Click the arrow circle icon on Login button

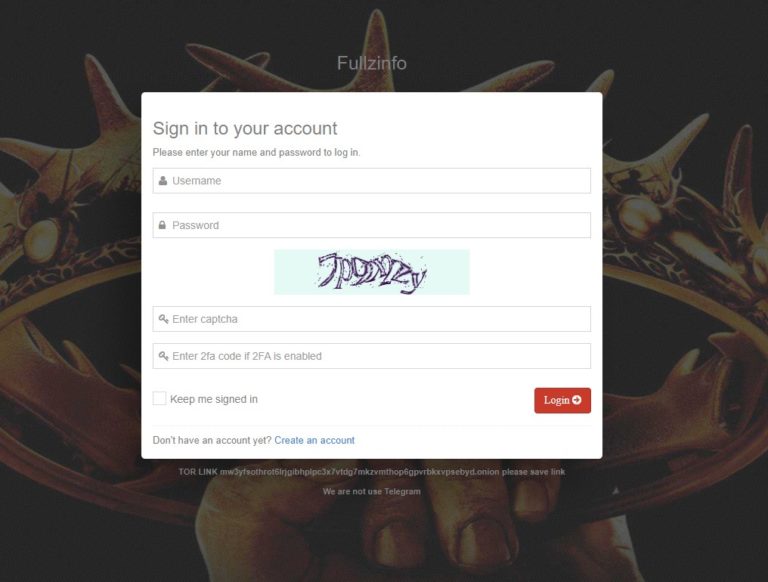click(577, 400)
